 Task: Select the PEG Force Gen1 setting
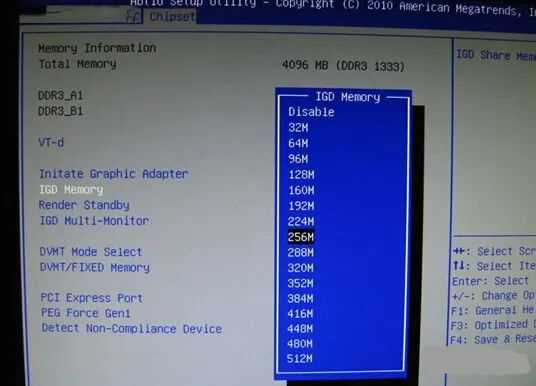[86, 313]
